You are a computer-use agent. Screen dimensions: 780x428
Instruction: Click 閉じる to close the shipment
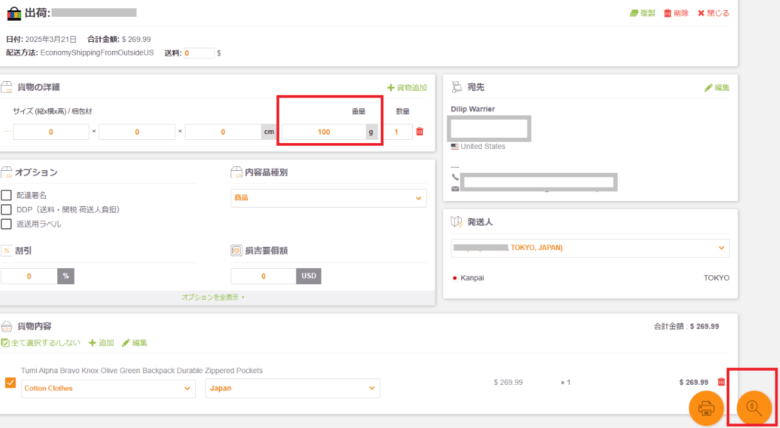(715, 13)
